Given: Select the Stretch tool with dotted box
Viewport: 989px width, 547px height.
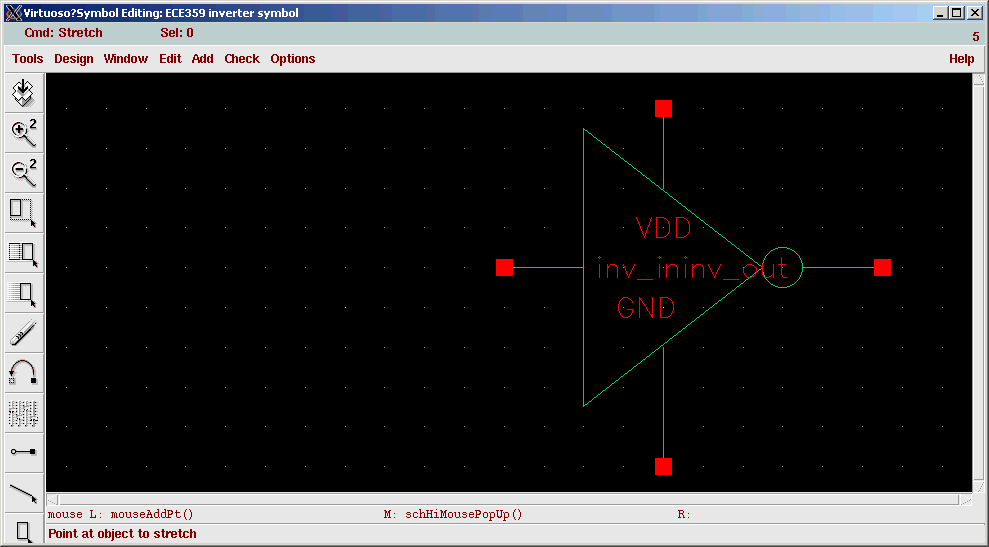Looking at the screenshot, I should pos(23,213).
